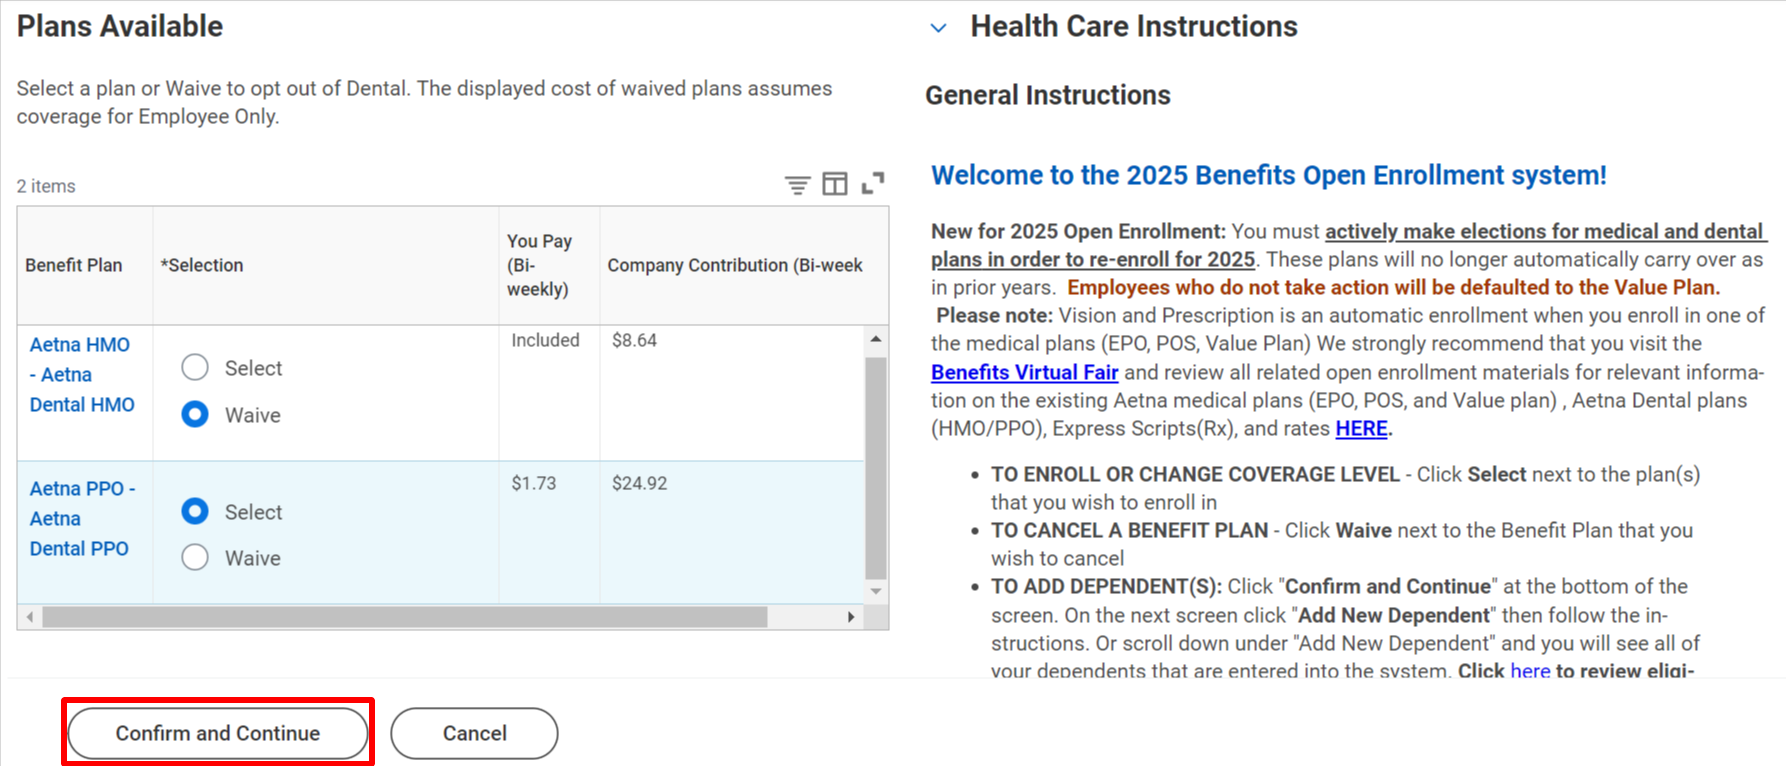This screenshot has width=1786, height=766.
Task: Collapse Health Care Instructions chevron
Action: tap(938, 28)
